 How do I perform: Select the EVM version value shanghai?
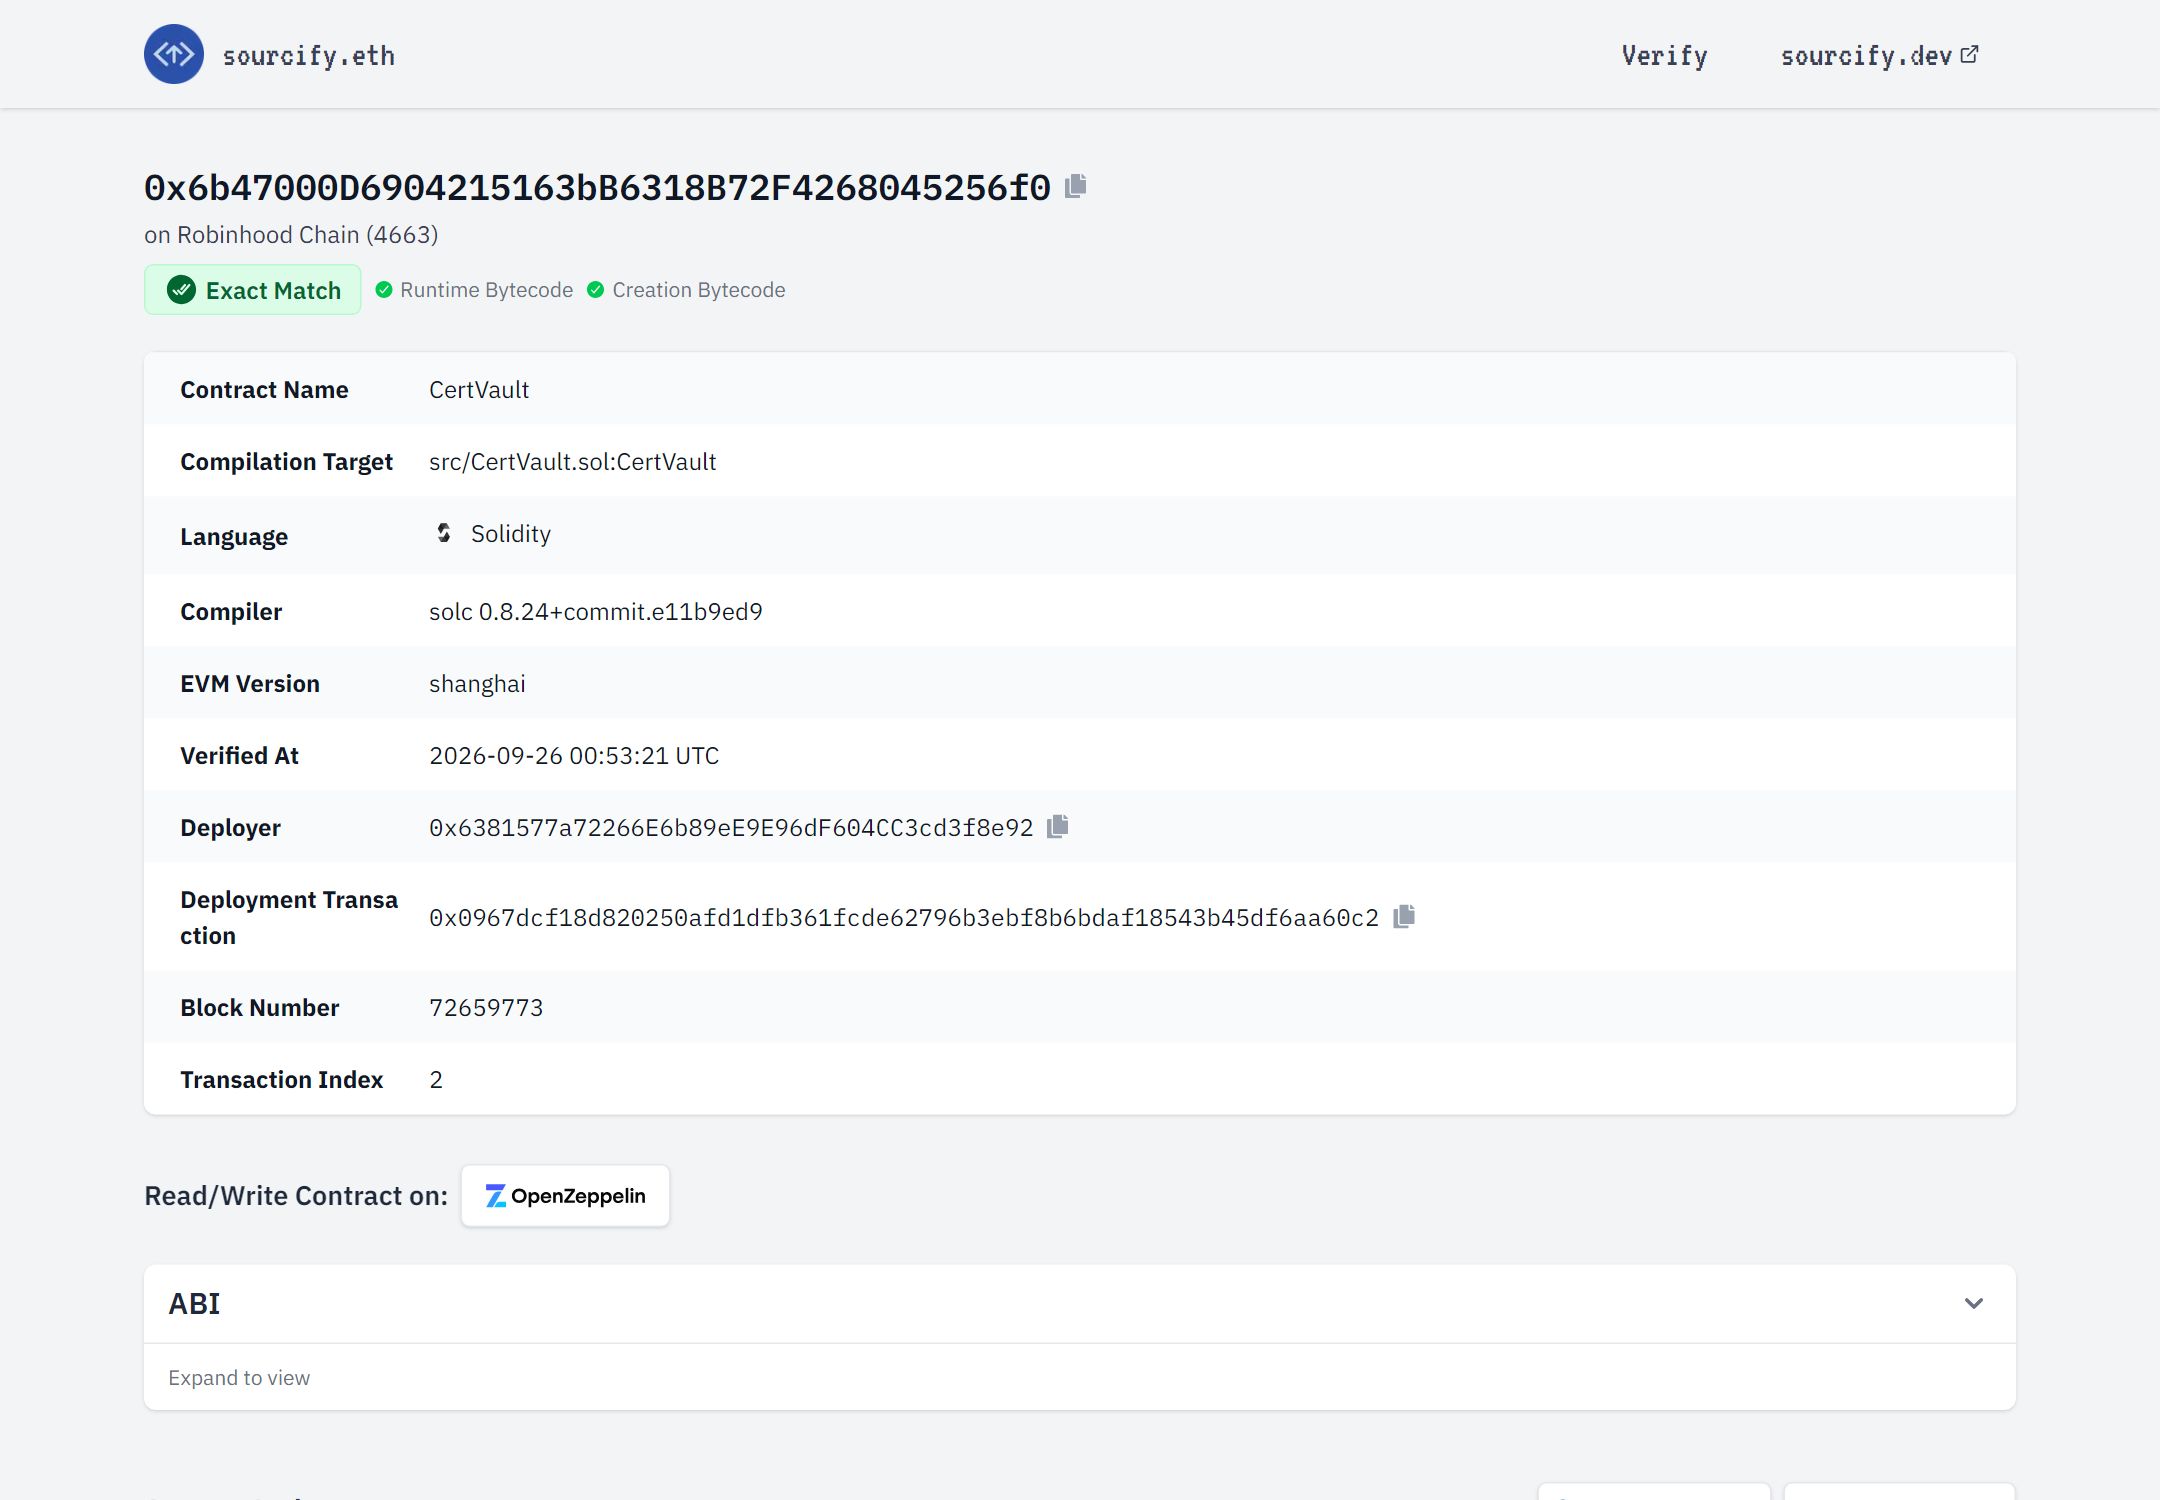click(477, 684)
